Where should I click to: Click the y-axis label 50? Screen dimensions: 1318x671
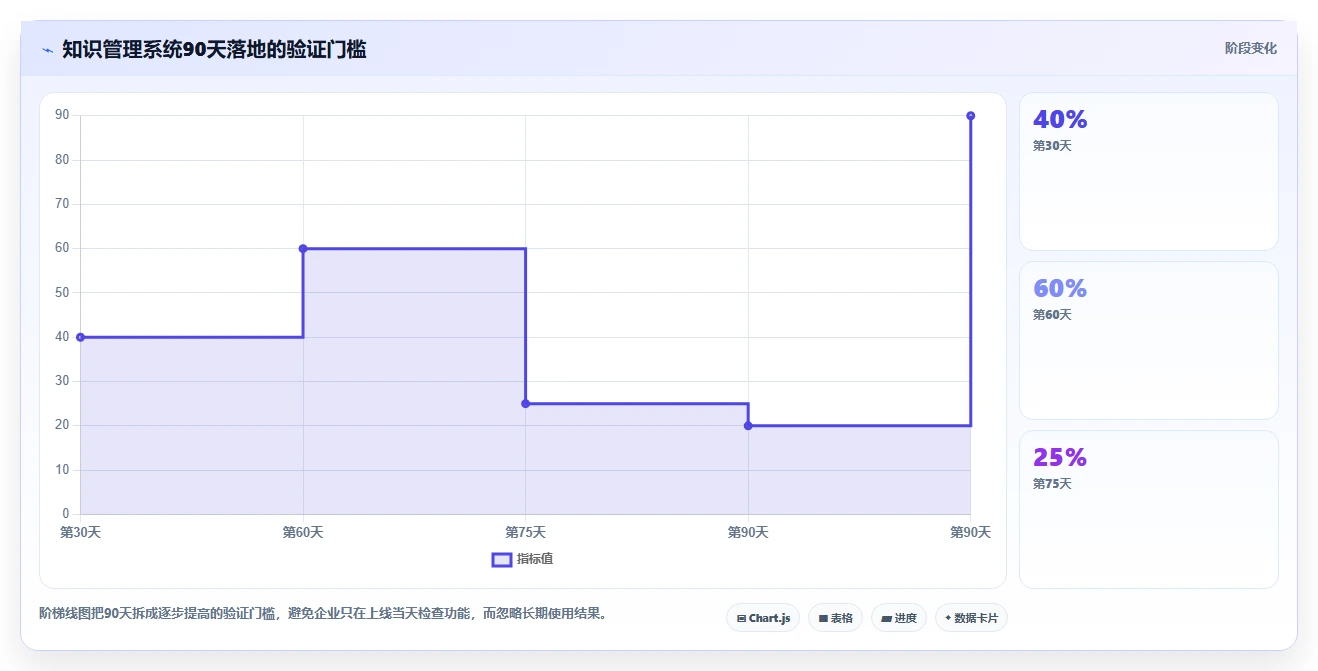[x=62, y=292]
